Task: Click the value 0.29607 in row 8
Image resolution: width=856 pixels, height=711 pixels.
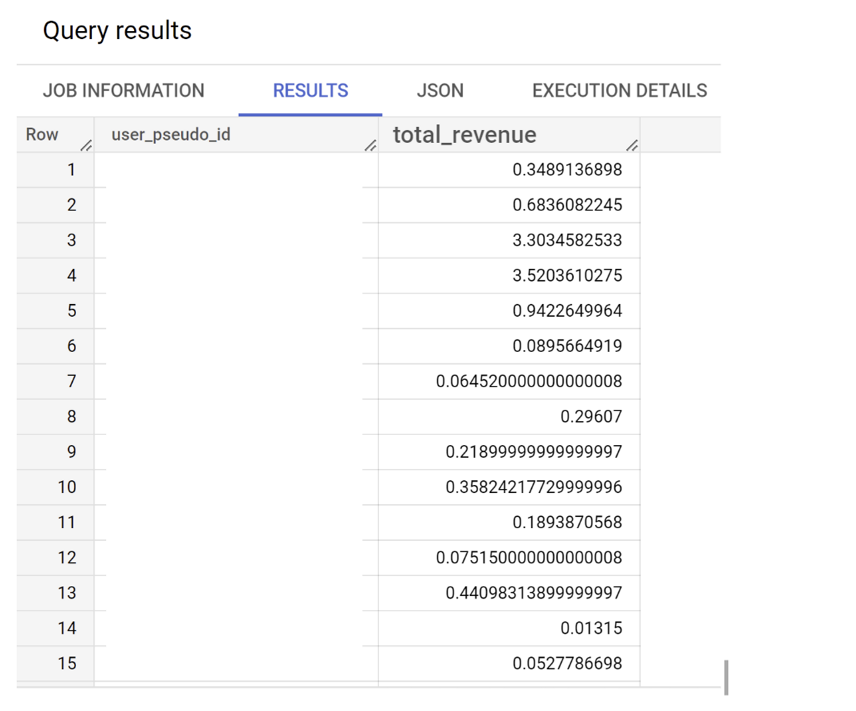Action: [x=590, y=416]
